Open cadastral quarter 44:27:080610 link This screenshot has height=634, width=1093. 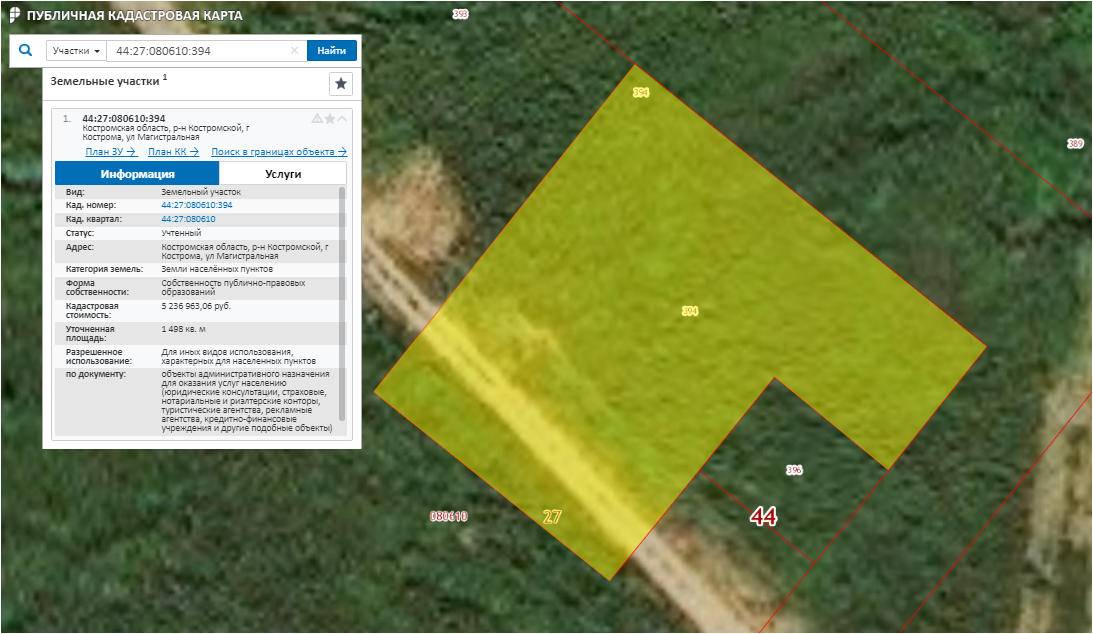click(189, 218)
